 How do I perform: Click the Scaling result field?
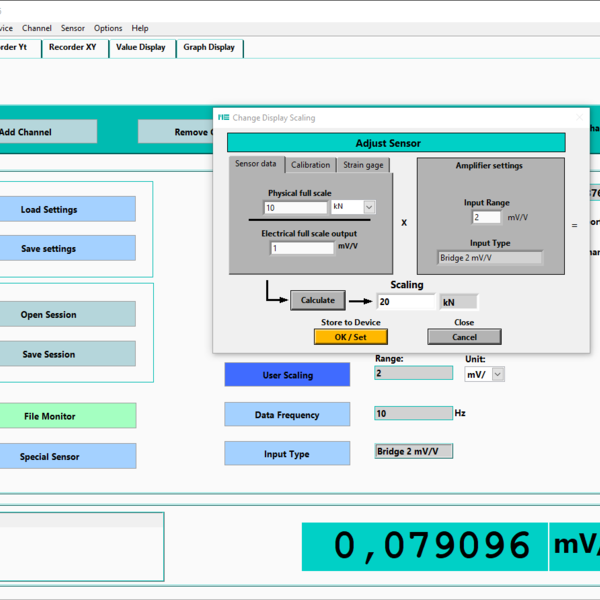pyautogui.click(x=406, y=301)
